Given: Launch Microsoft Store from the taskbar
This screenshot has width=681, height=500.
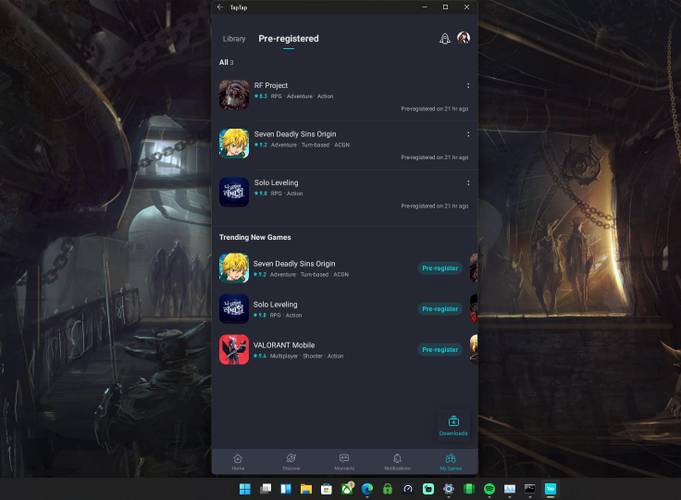Looking at the screenshot, I should pyautogui.click(x=327, y=489).
